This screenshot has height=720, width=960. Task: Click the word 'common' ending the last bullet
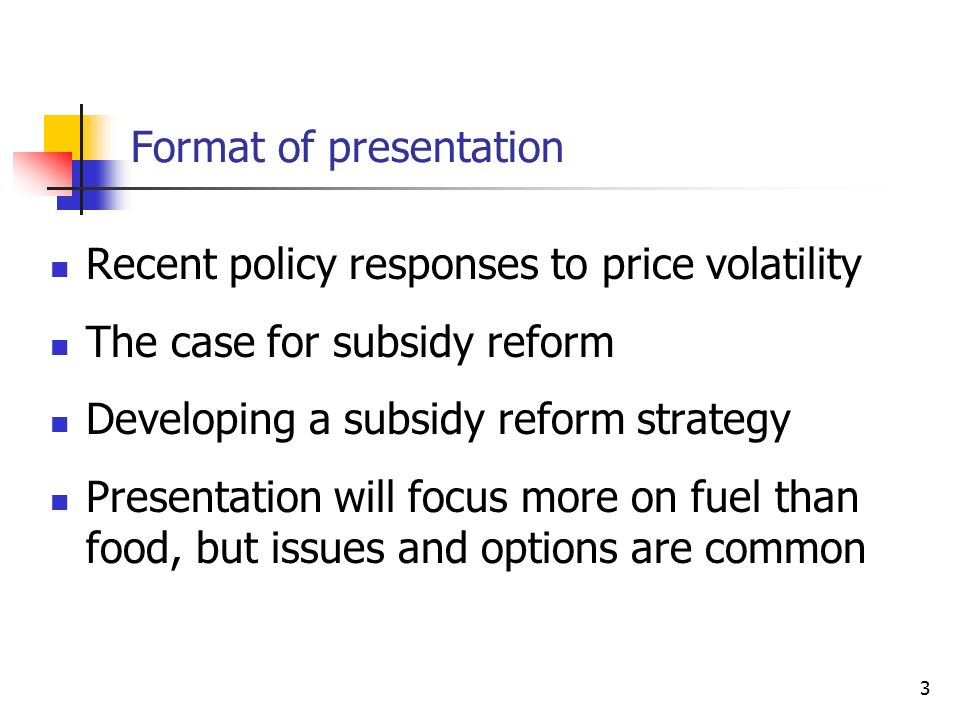(785, 550)
